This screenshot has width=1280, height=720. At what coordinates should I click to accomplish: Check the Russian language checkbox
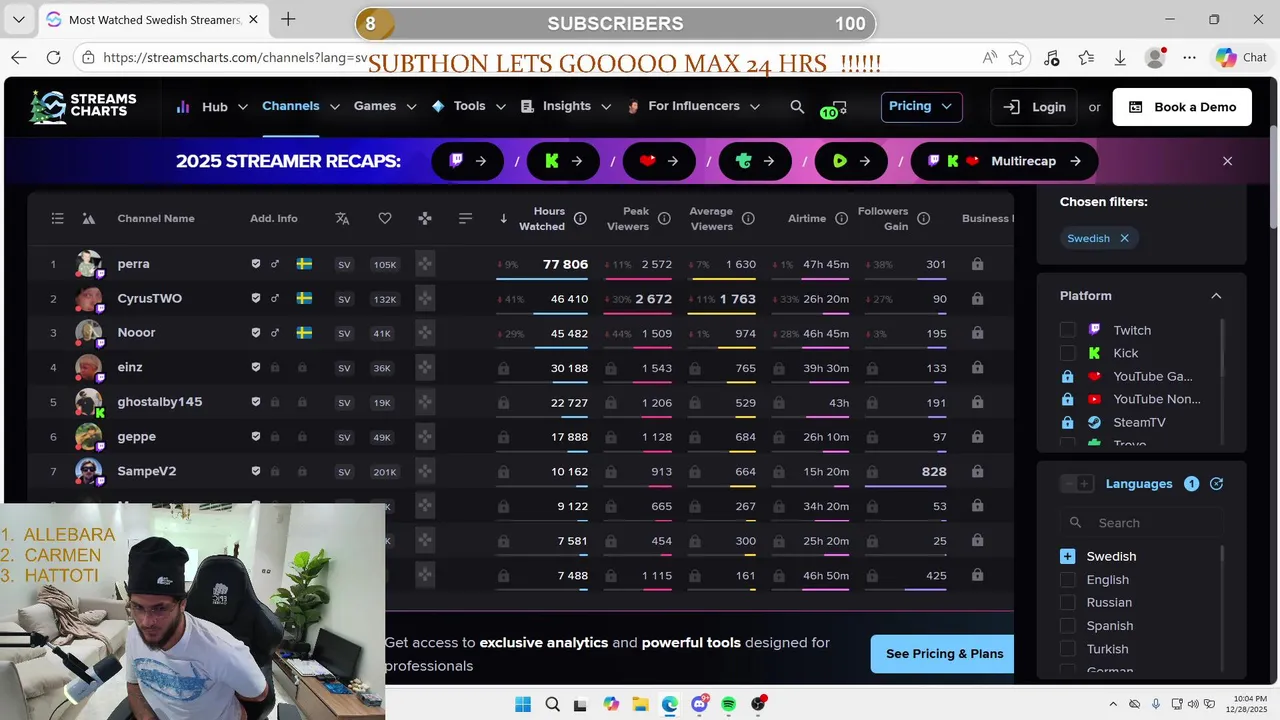(x=1067, y=602)
